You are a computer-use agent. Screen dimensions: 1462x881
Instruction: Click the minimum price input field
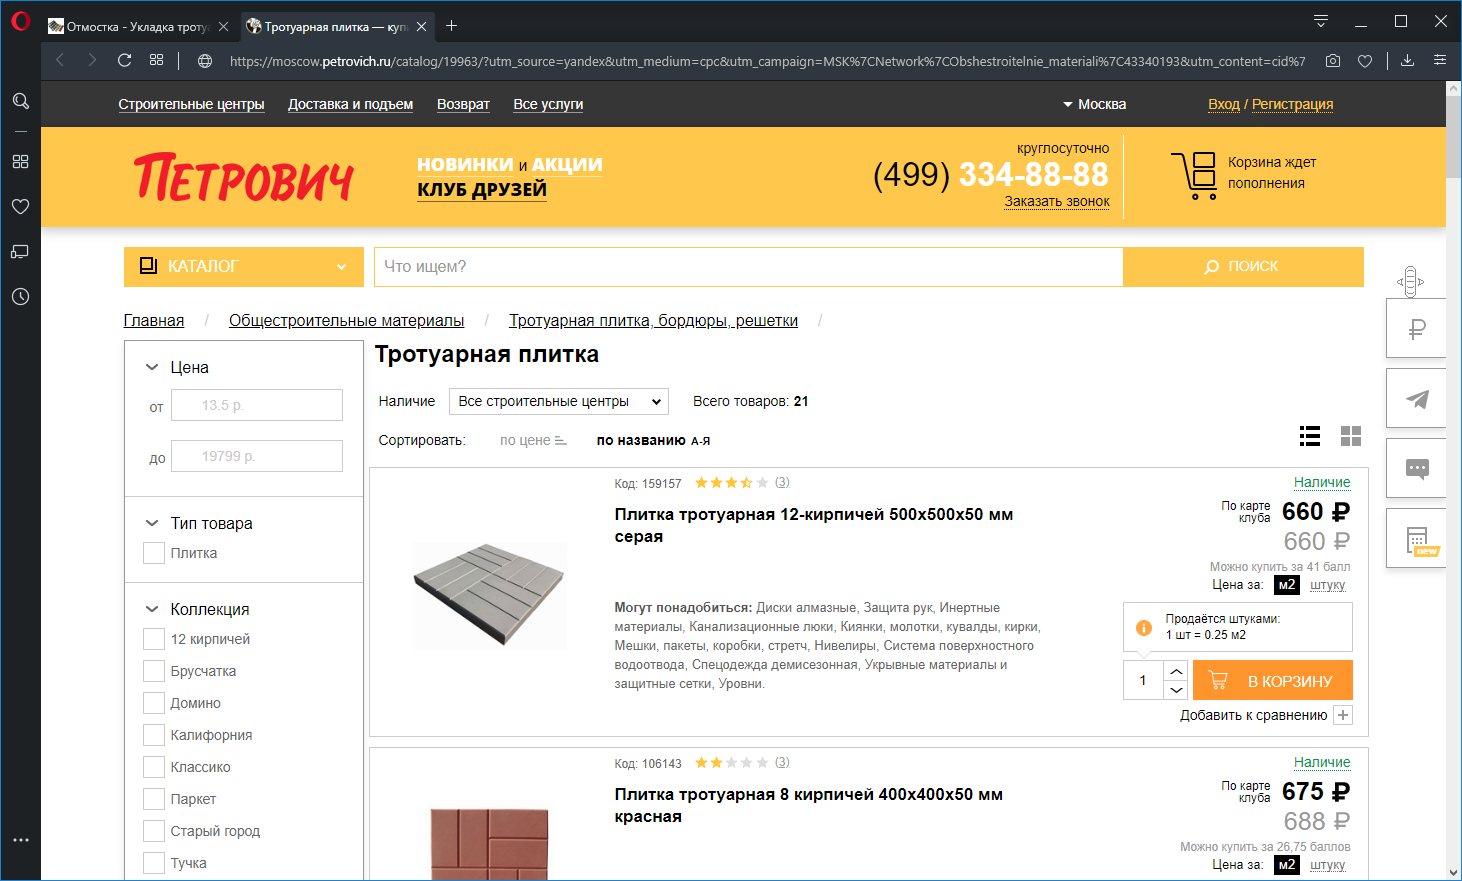[257, 405]
